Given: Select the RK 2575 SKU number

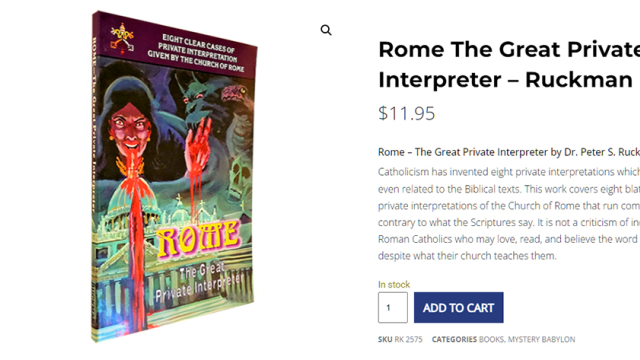Looking at the screenshot, I should [408, 339].
